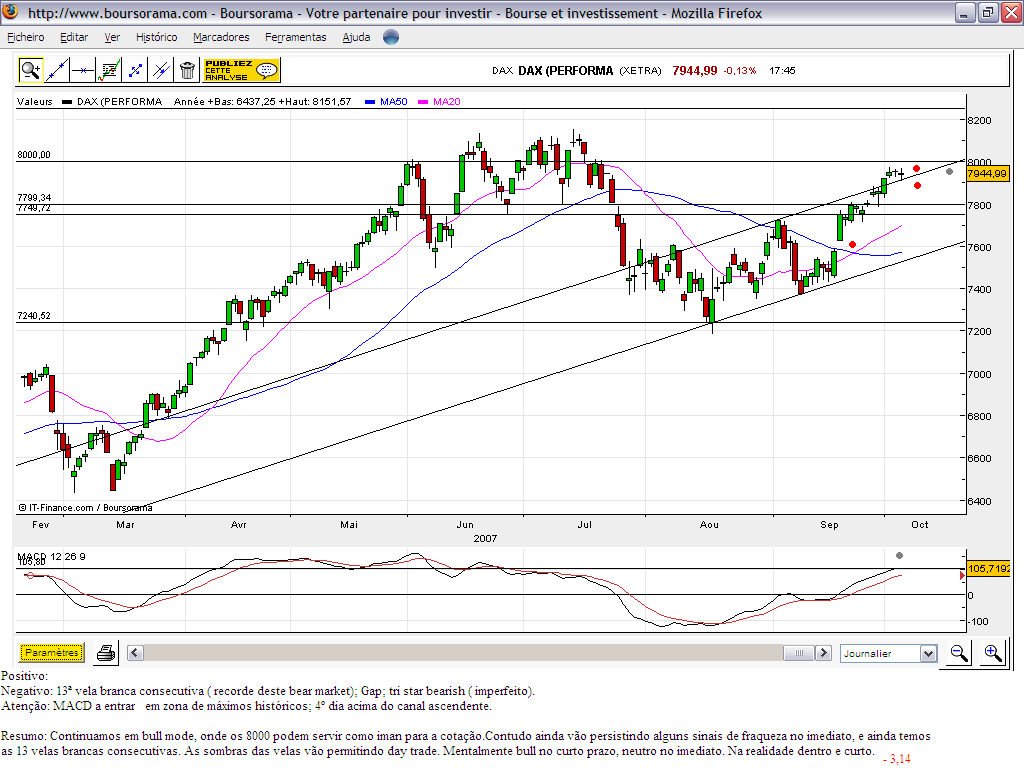This screenshot has height=768, width=1024.
Task: Click the right arrow of chart scrollbar
Action: (824, 652)
